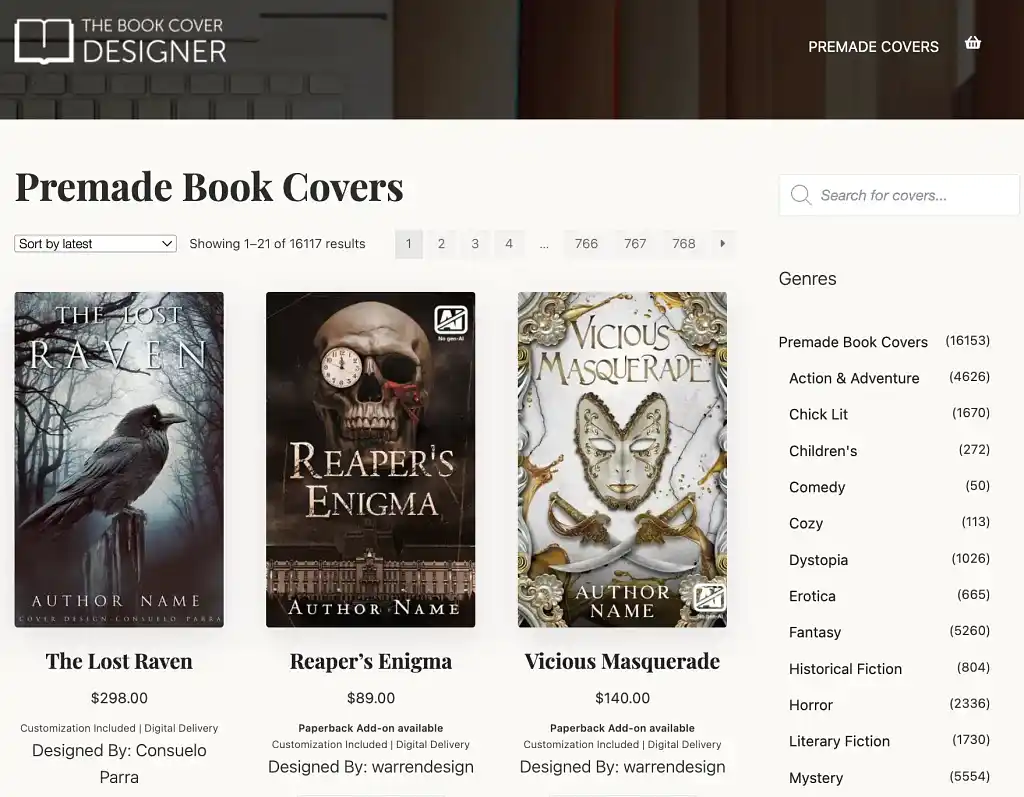Open The Lost Raven cover thumbnail
Screen dimensions: 1024x797
pos(119,459)
